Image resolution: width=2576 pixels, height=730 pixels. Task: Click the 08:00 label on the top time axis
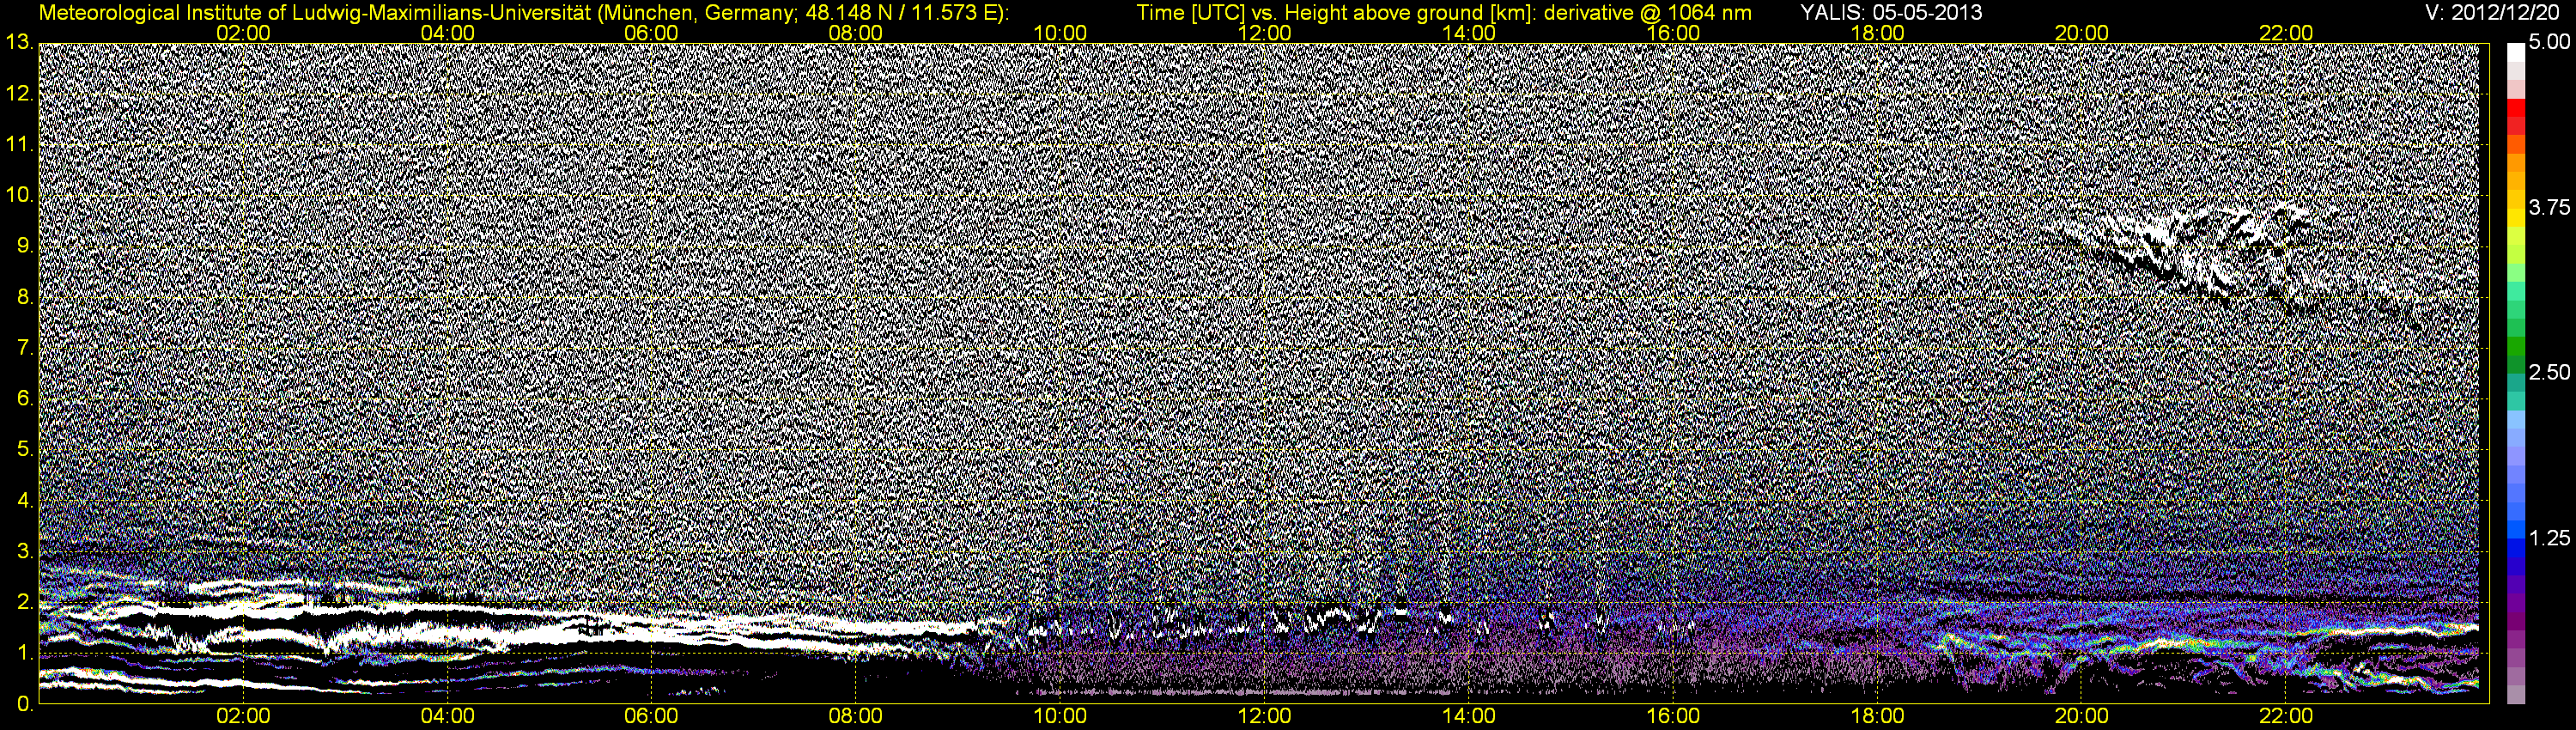pyautogui.click(x=856, y=33)
